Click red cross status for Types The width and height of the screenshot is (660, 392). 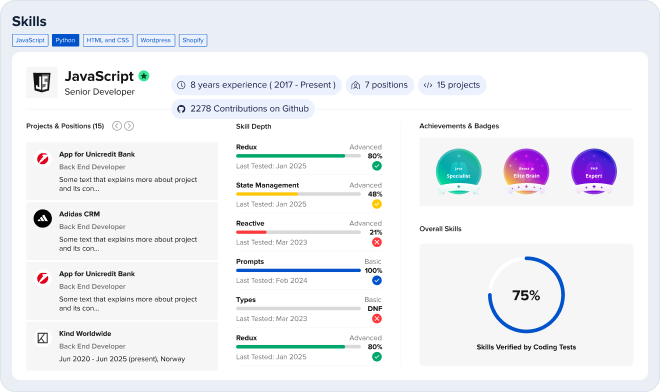pyautogui.click(x=377, y=319)
